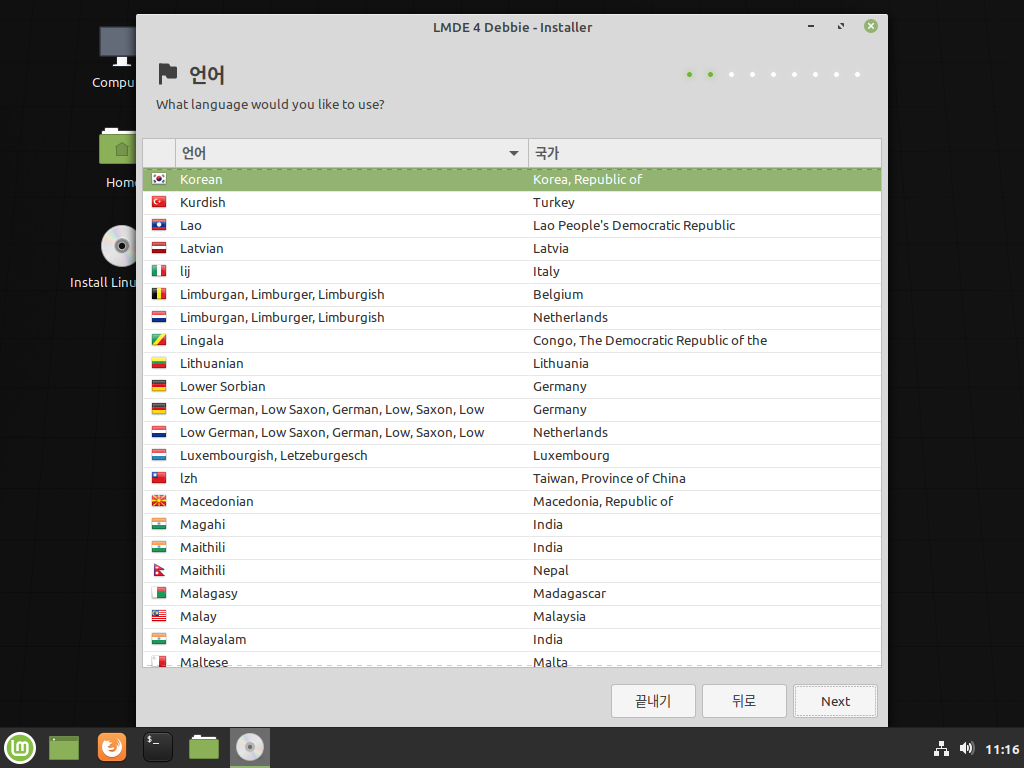Screen dimensions: 1024x768
Task: Click the Next button
Action: [x=835, y=701]
